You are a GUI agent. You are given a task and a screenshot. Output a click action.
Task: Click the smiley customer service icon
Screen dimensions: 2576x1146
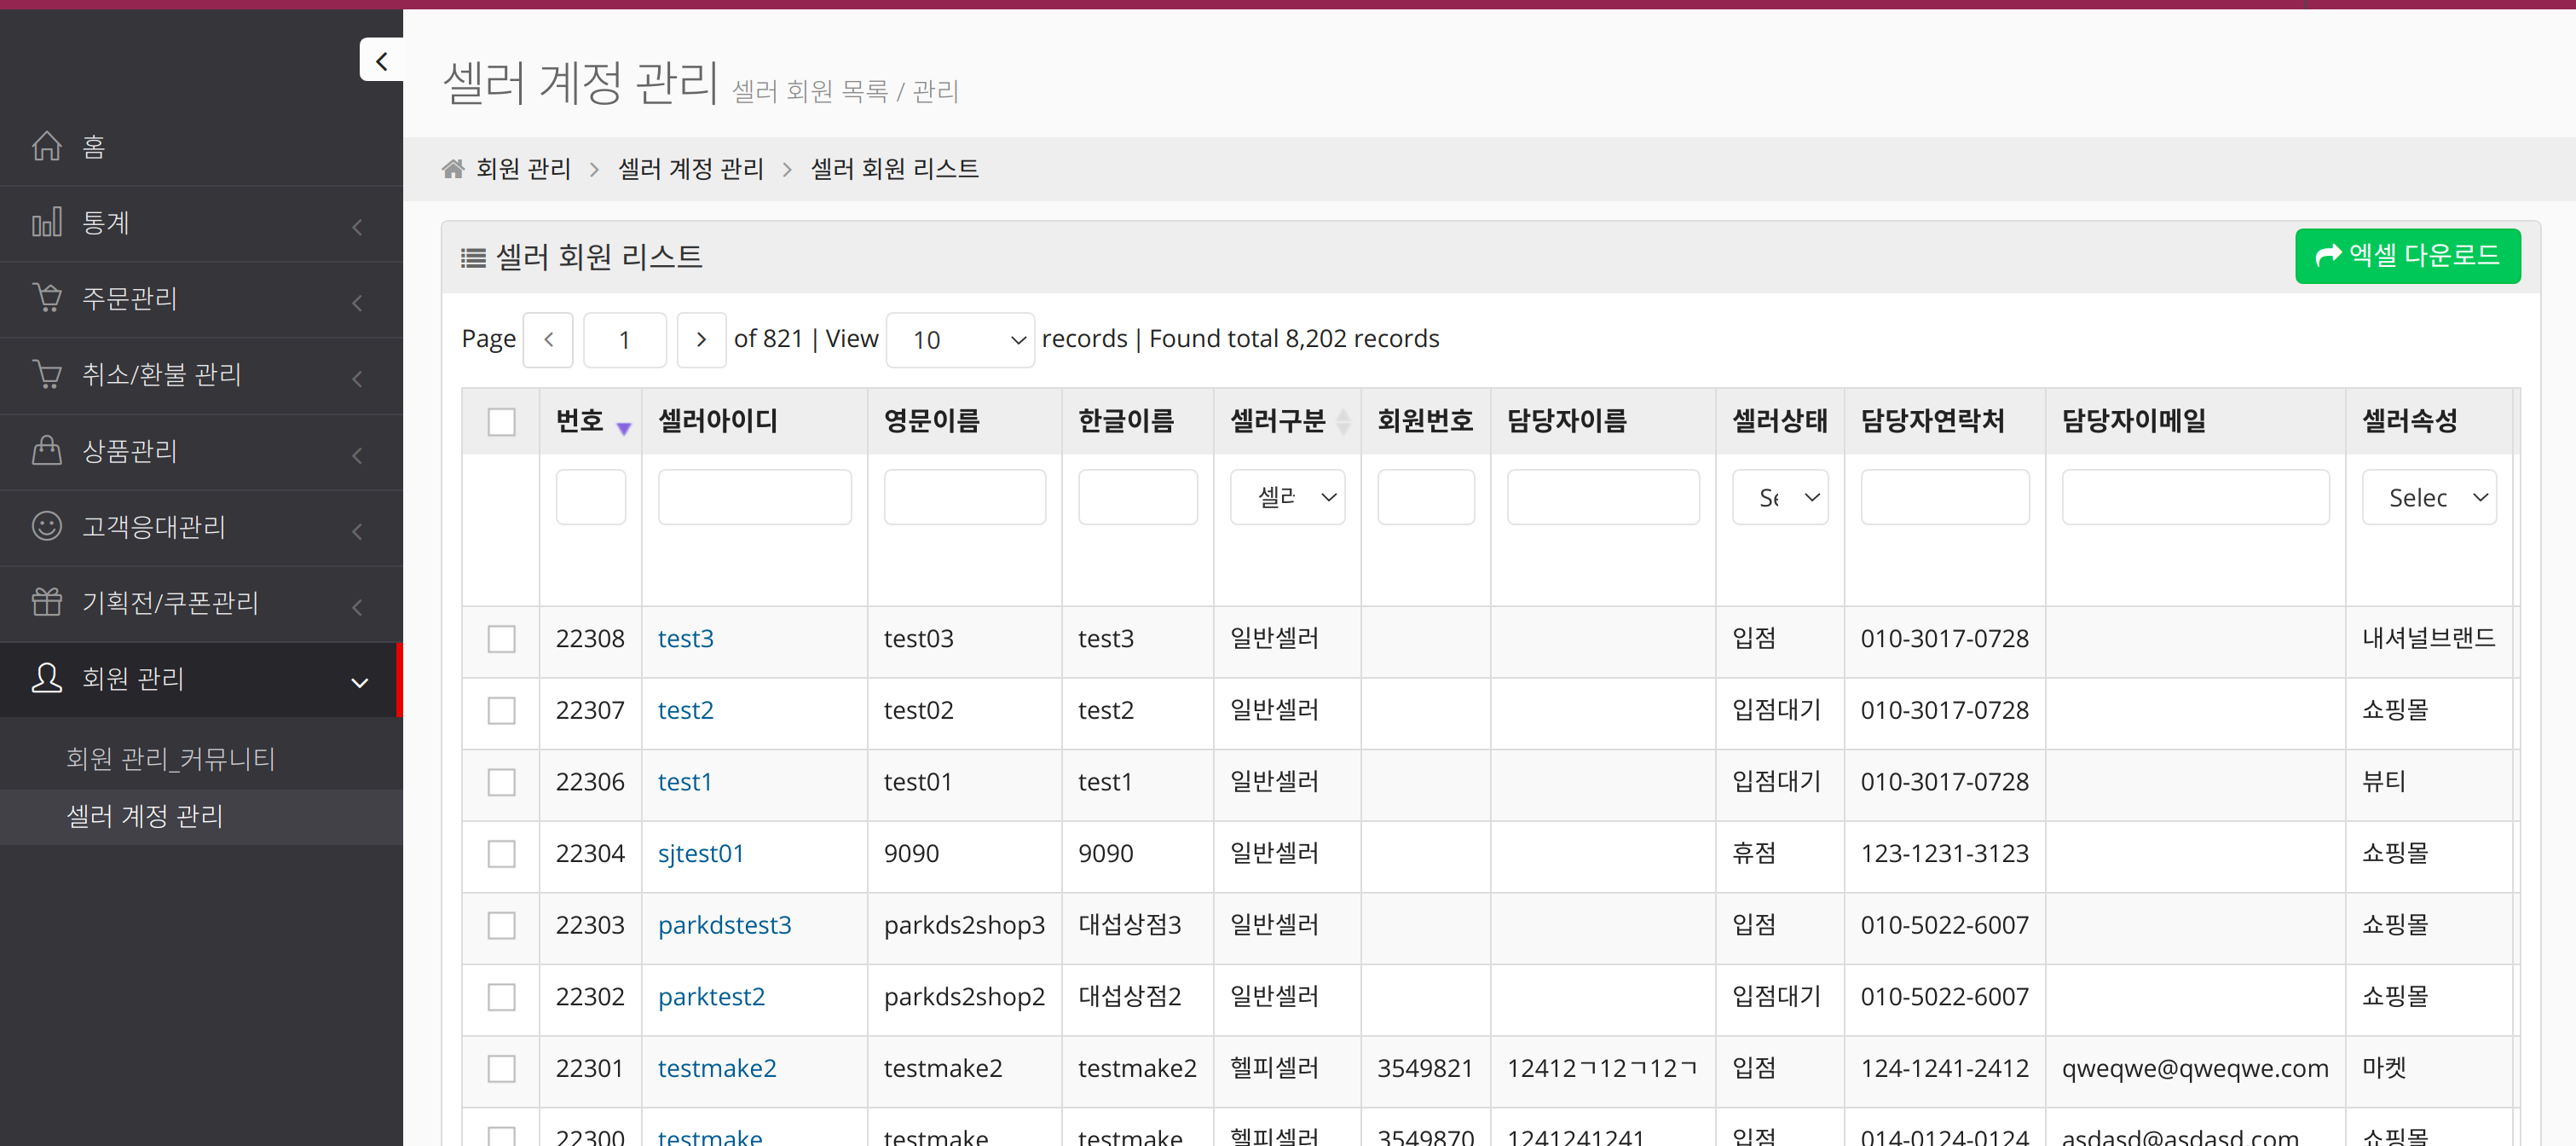[47, 526]
